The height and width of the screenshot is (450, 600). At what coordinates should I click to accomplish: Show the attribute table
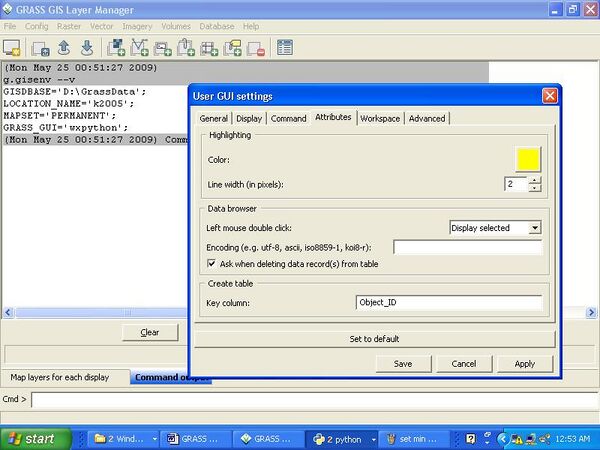[x=285, y=48]
